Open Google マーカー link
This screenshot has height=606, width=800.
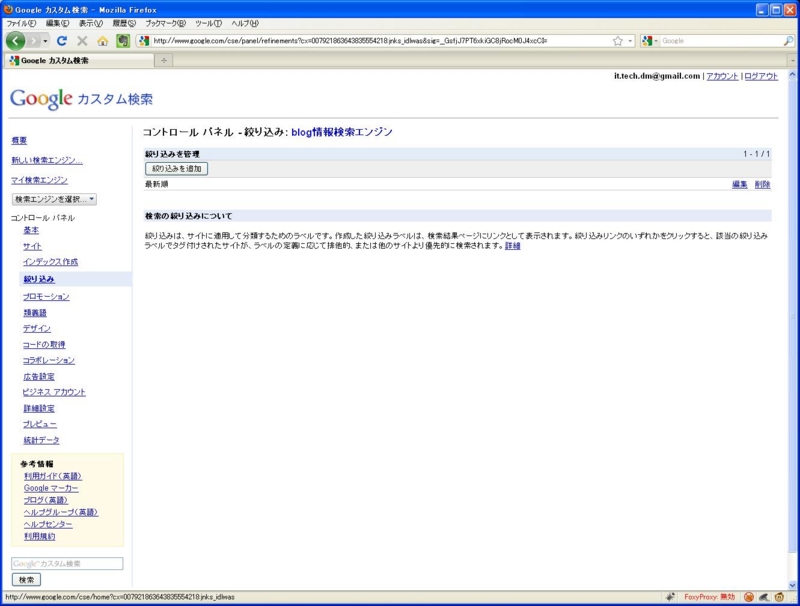tap(51, 488)
